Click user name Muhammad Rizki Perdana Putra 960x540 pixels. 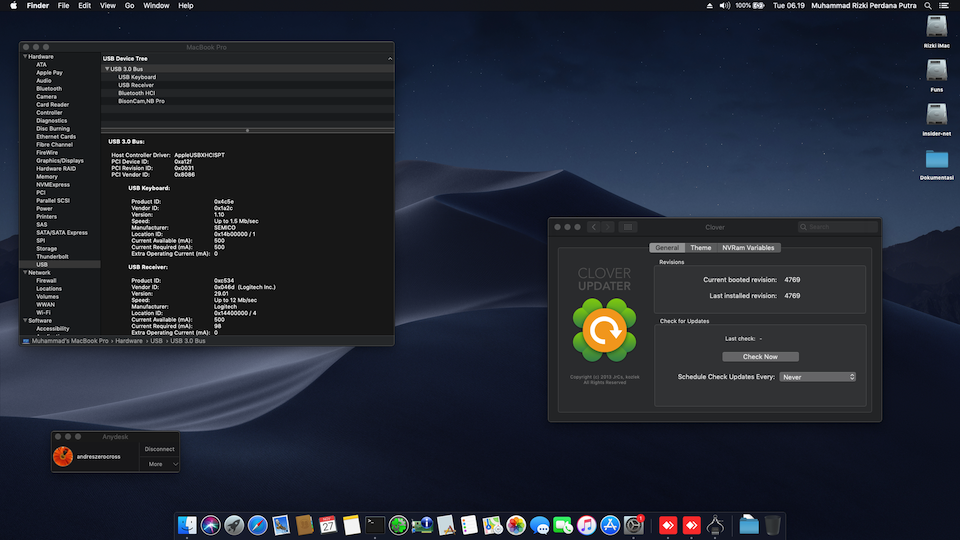[x=864, y=6]
